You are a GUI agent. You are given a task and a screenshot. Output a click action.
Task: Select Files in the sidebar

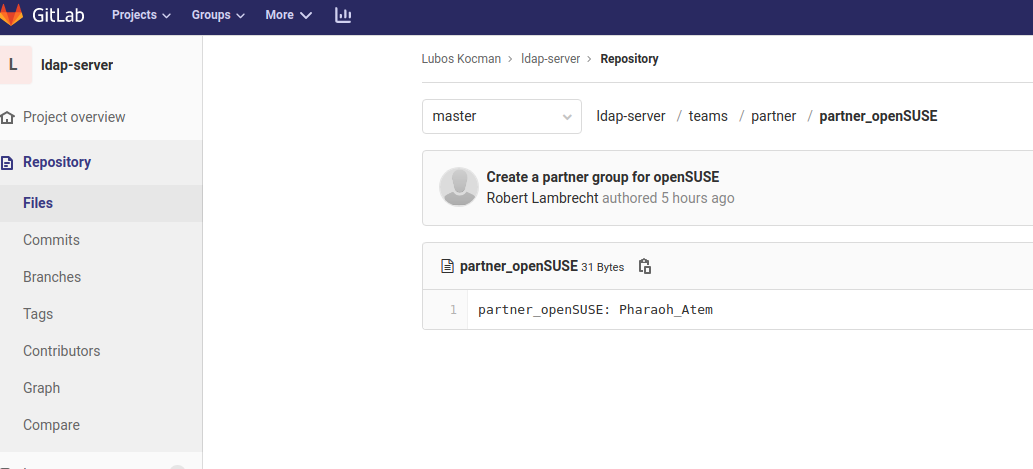pyautogui.click(x=38, y=203)
